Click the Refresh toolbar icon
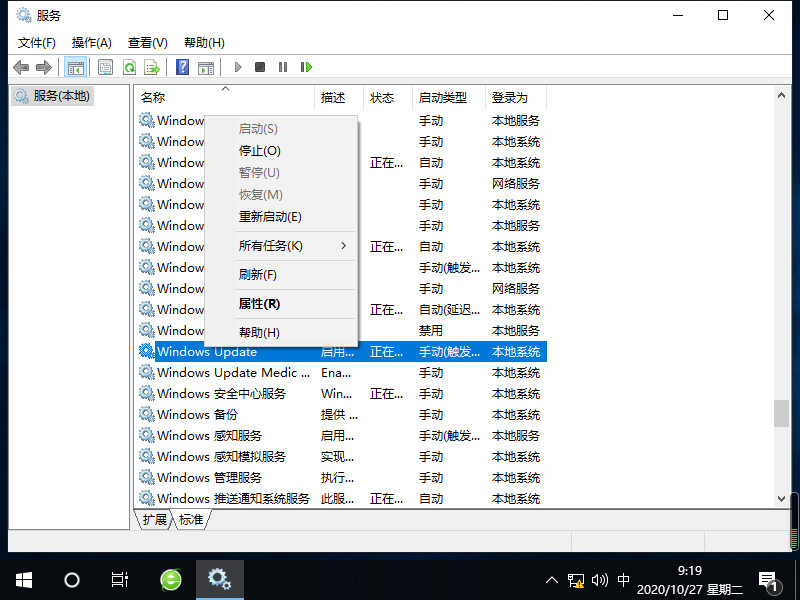This screenshot has height=600, width=800. (129, 67)
